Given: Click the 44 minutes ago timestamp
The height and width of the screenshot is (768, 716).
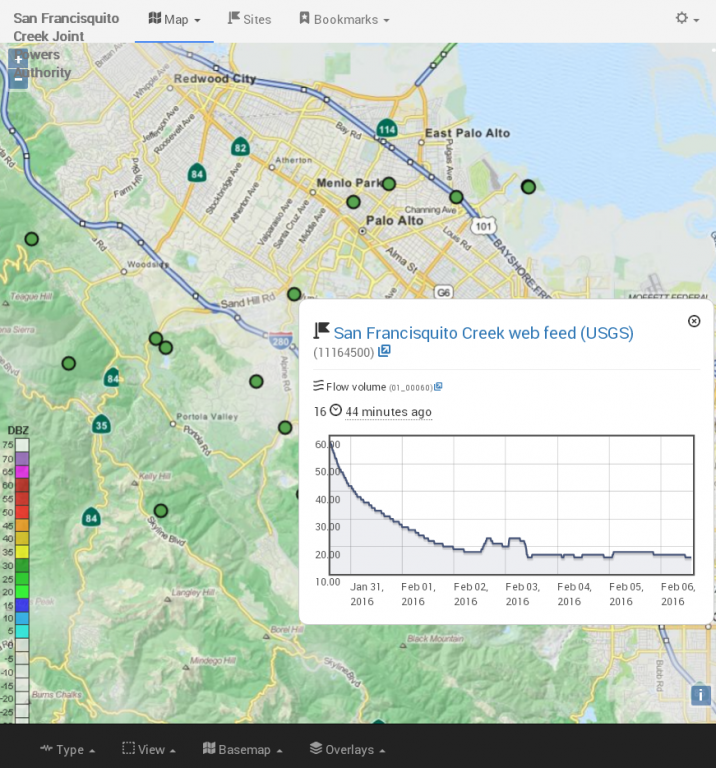Looking at the screenshot, I should [388, 412].
